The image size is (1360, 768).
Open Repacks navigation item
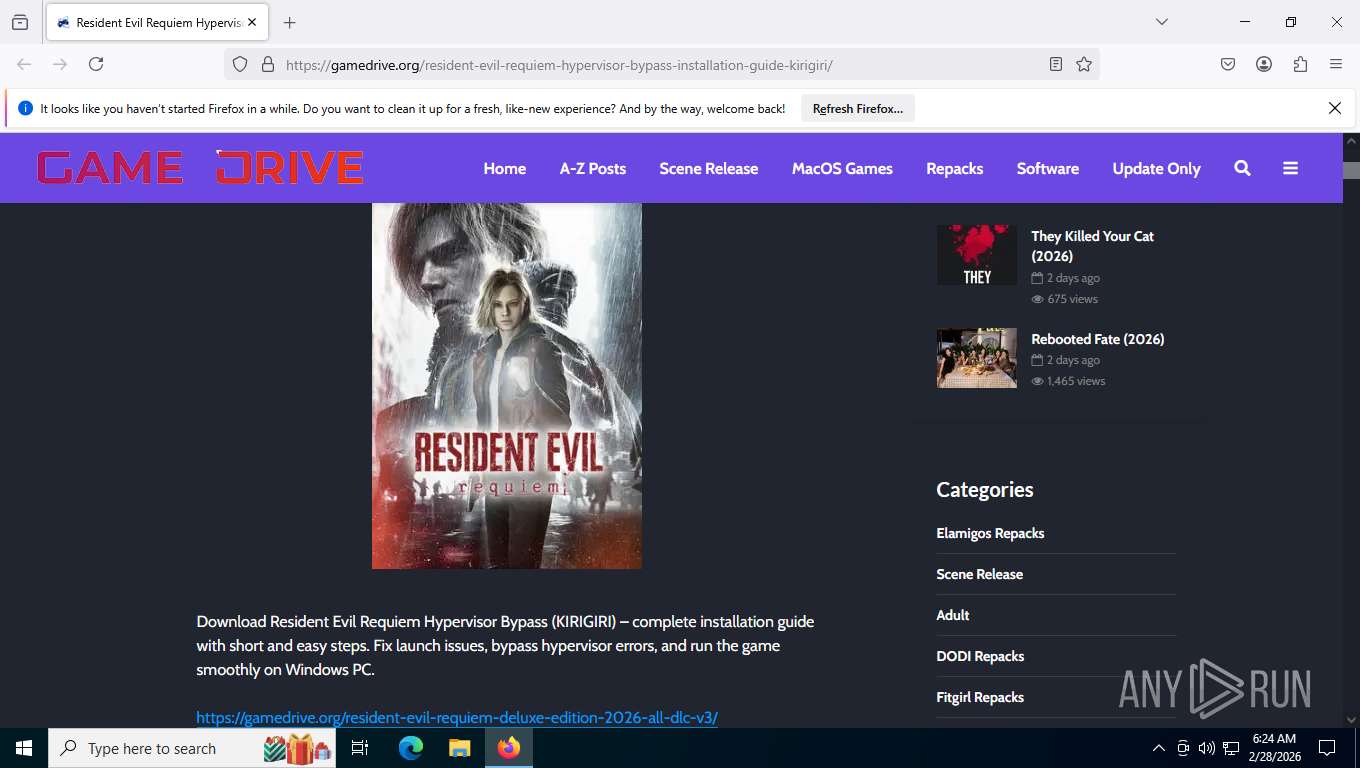pyautogui.click(x=955, y=169)
